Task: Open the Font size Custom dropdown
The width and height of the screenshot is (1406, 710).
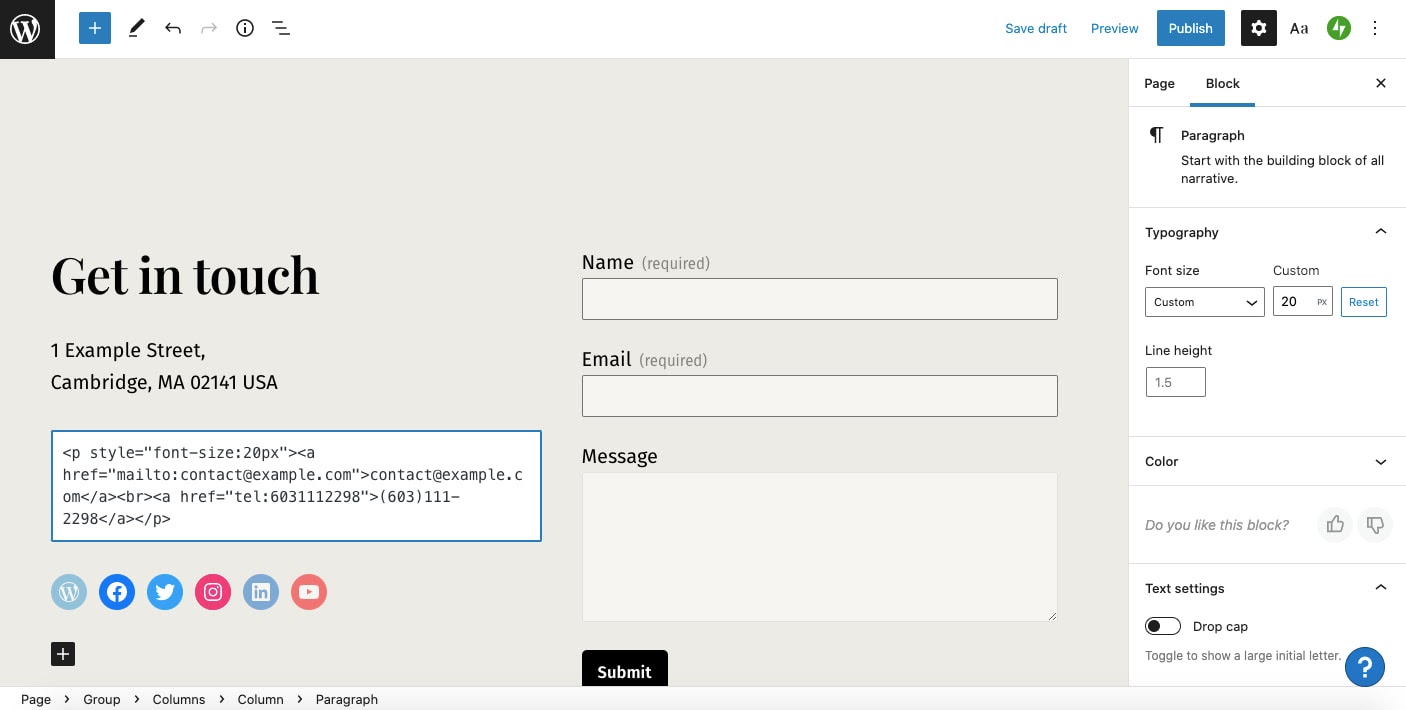Action: coord(1204,302)
